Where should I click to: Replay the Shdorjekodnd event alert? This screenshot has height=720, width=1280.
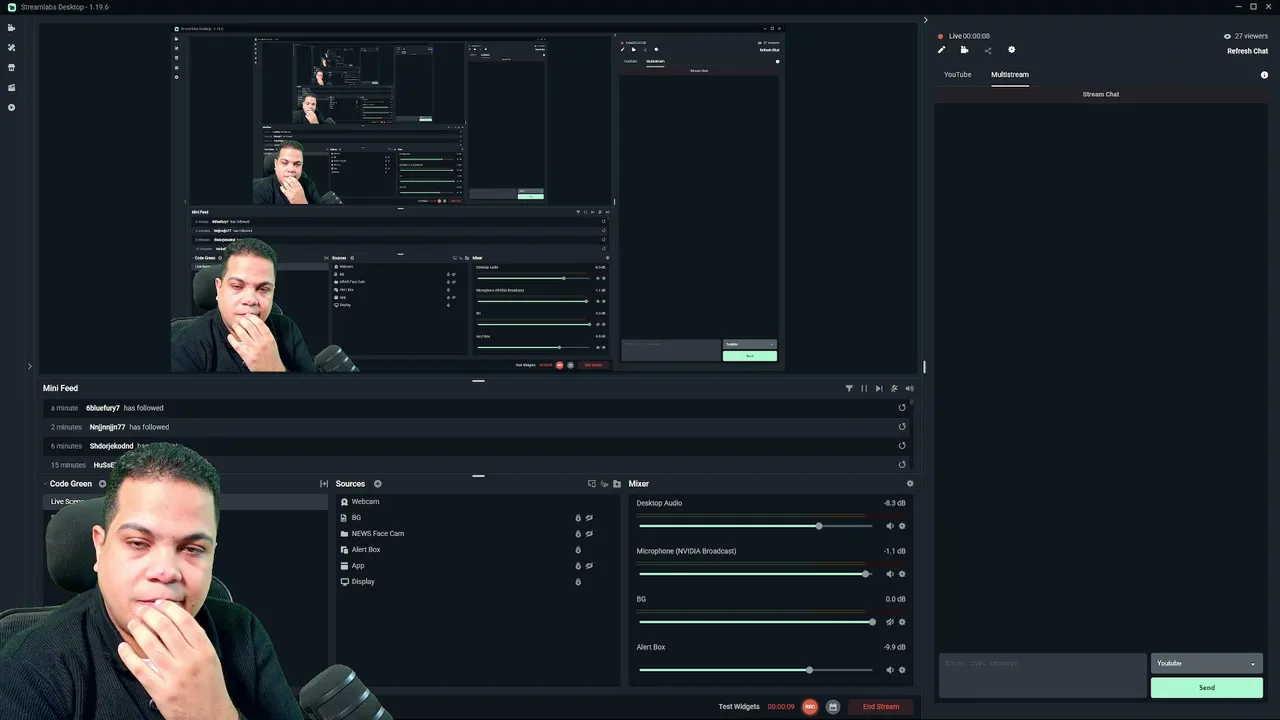pyautogui.click(x=902, y=446)
